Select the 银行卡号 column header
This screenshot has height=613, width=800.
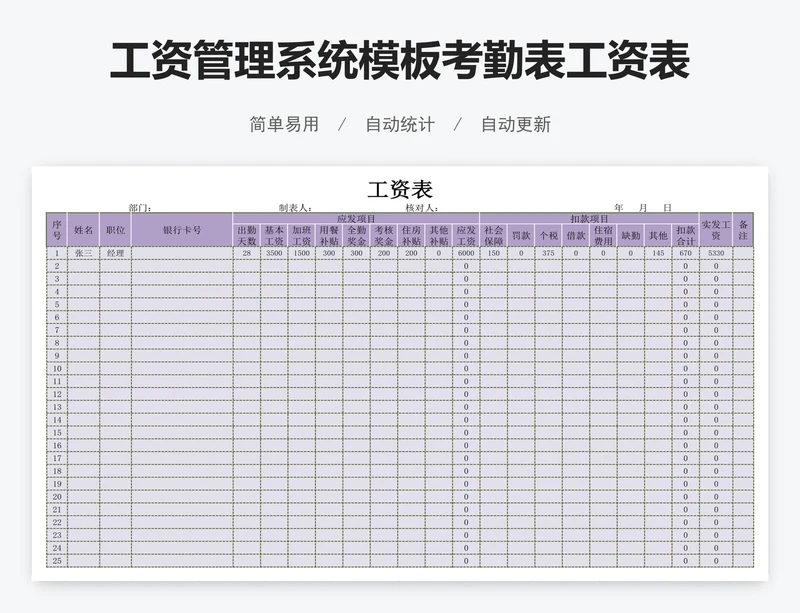[181, 230]
